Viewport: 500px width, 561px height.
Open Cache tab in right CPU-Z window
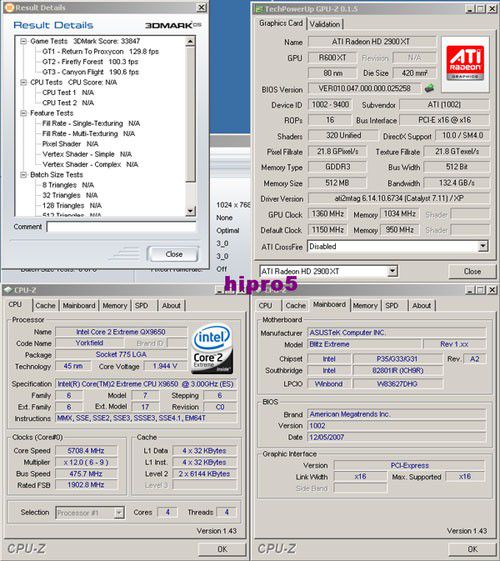[295, 306]
